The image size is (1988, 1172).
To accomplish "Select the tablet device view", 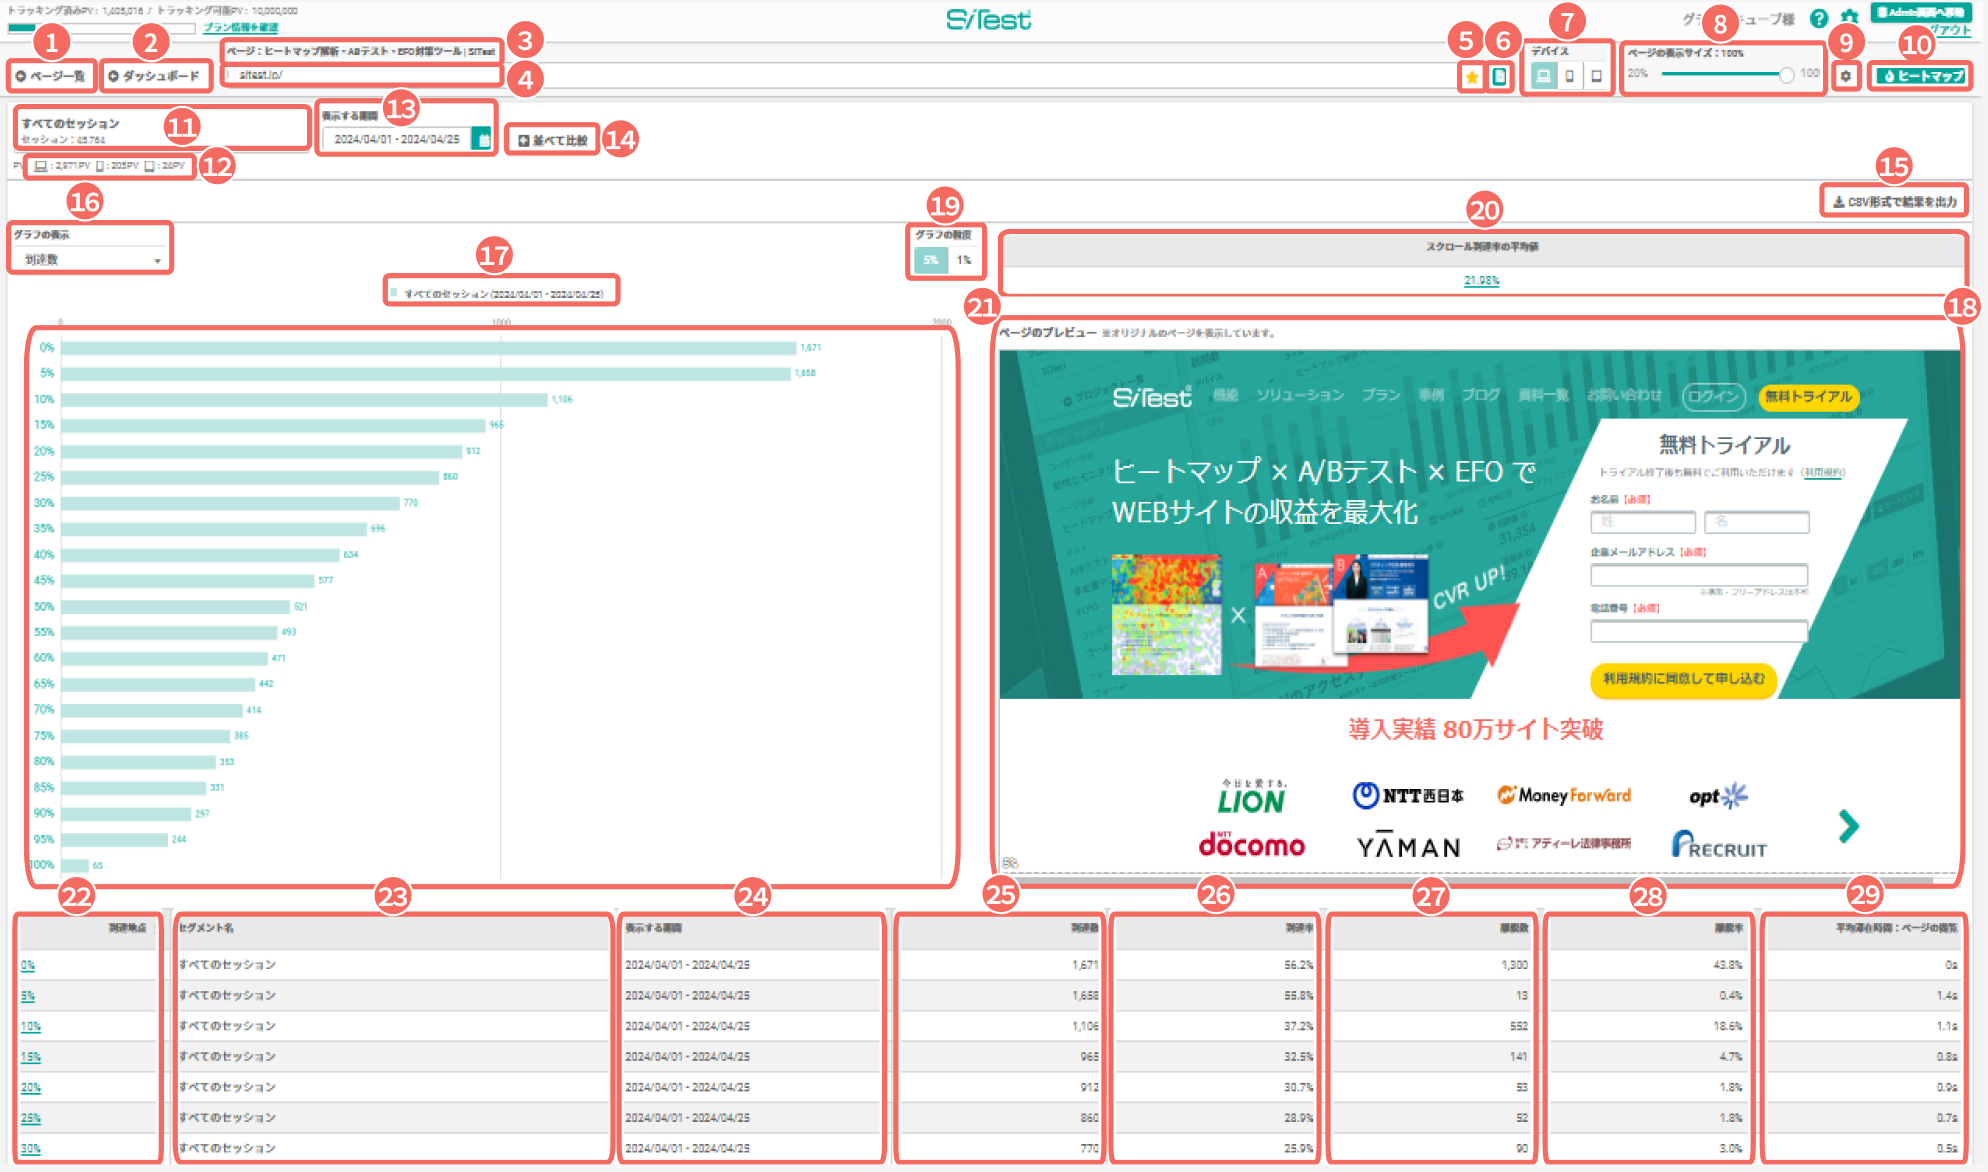I will coord(1596,76).
